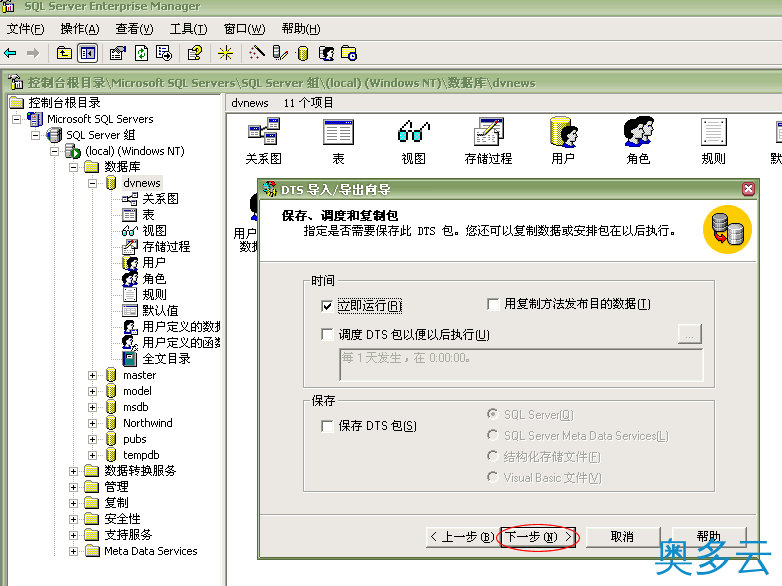
Task: Click the Export List toolbar icon
Action: click(x=164, y=53)
